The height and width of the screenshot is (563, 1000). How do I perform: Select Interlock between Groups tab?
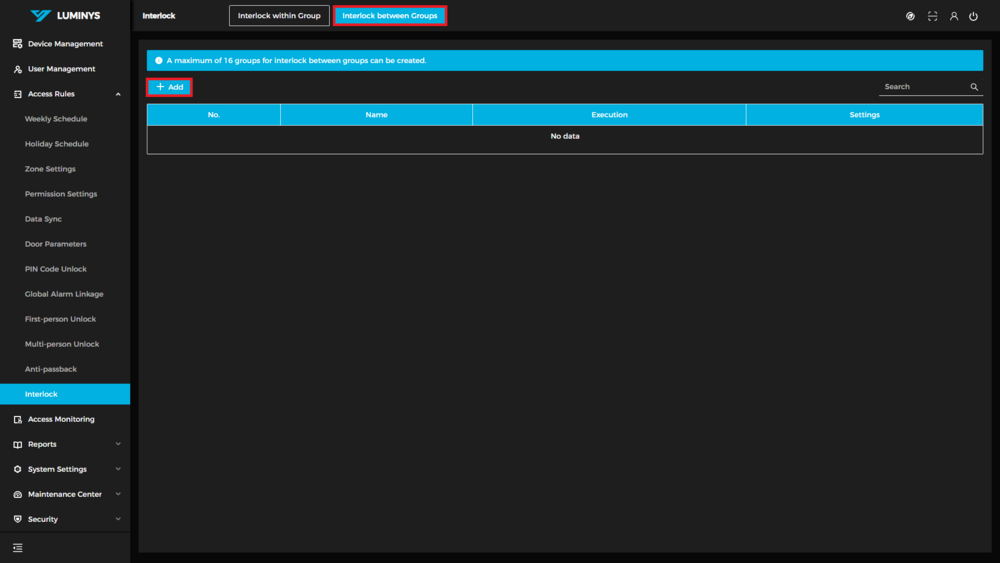[x=390, y=16]
